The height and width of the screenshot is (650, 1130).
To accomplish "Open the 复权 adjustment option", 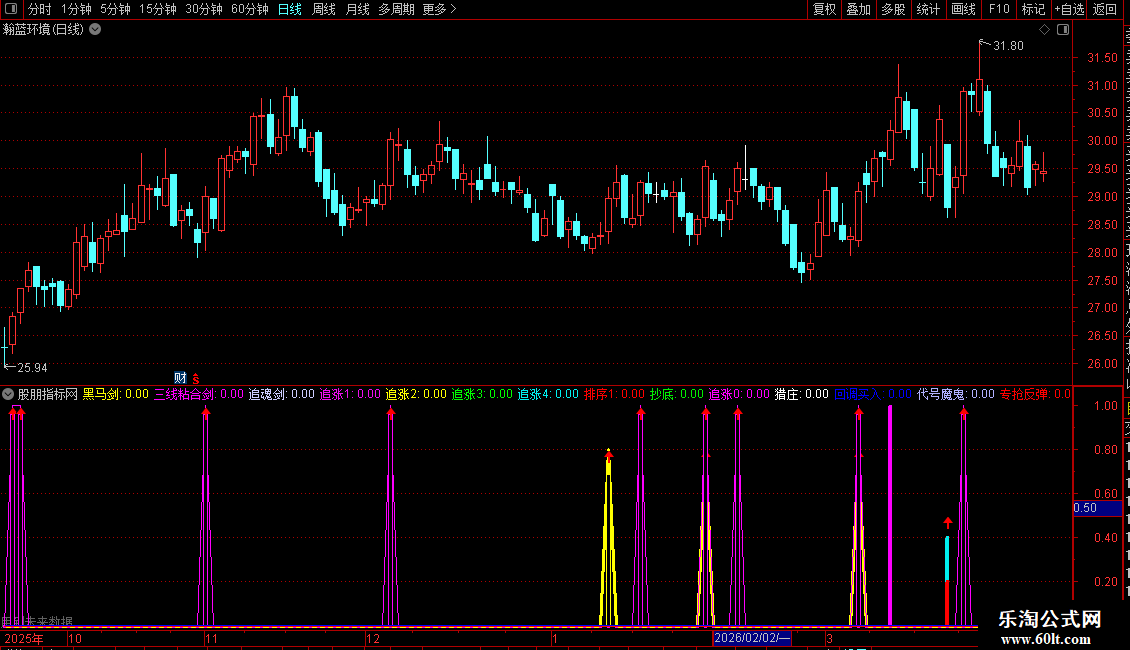I will click(824, 9).
